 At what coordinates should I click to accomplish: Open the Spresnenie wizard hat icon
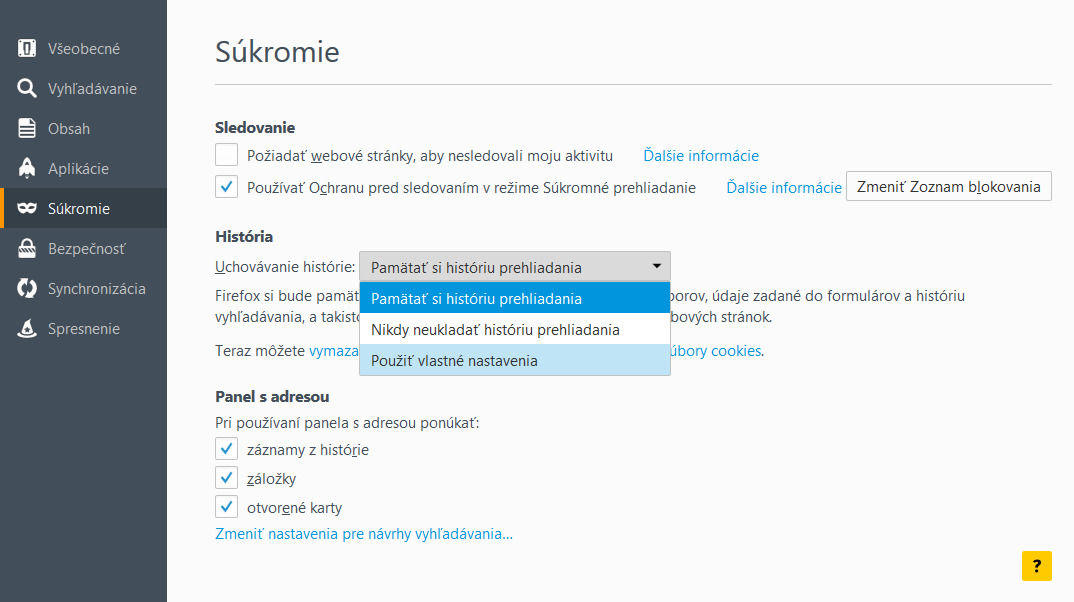click(27, 329)
